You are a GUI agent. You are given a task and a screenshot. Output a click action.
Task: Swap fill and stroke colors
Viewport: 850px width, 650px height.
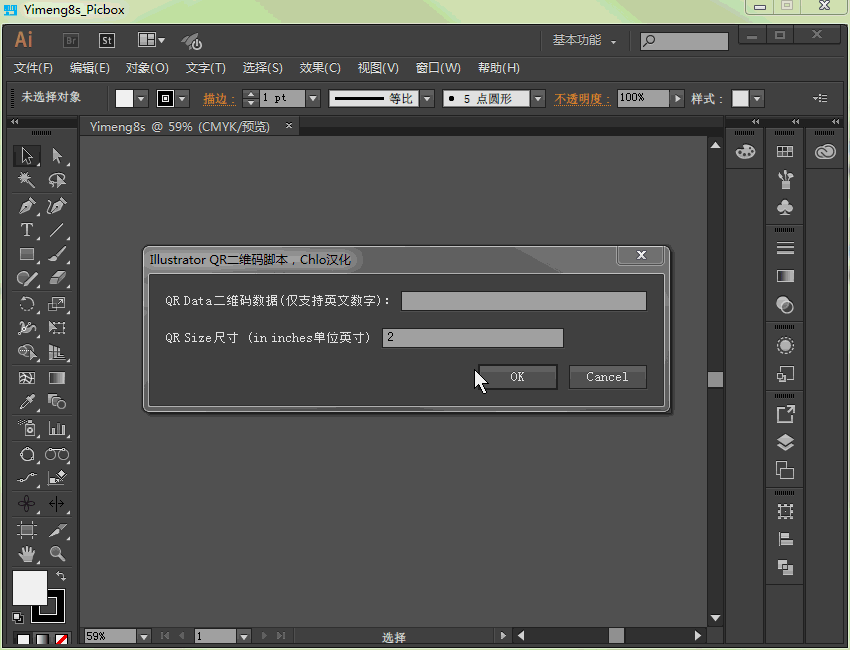tap(61, 576)
